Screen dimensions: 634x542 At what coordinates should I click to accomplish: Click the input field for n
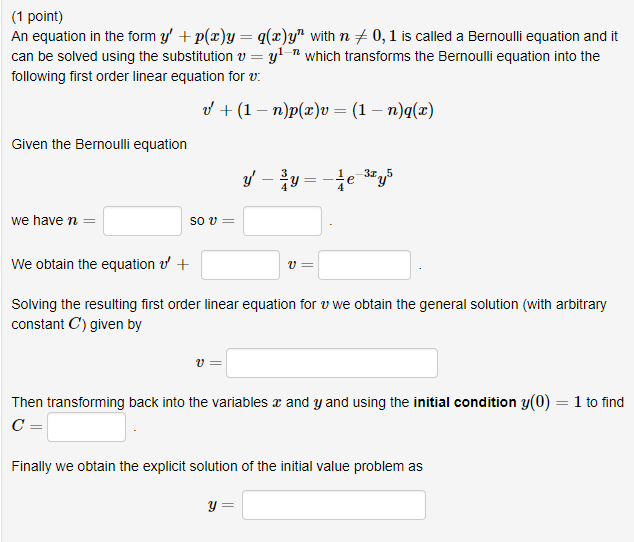click(142, 220)
